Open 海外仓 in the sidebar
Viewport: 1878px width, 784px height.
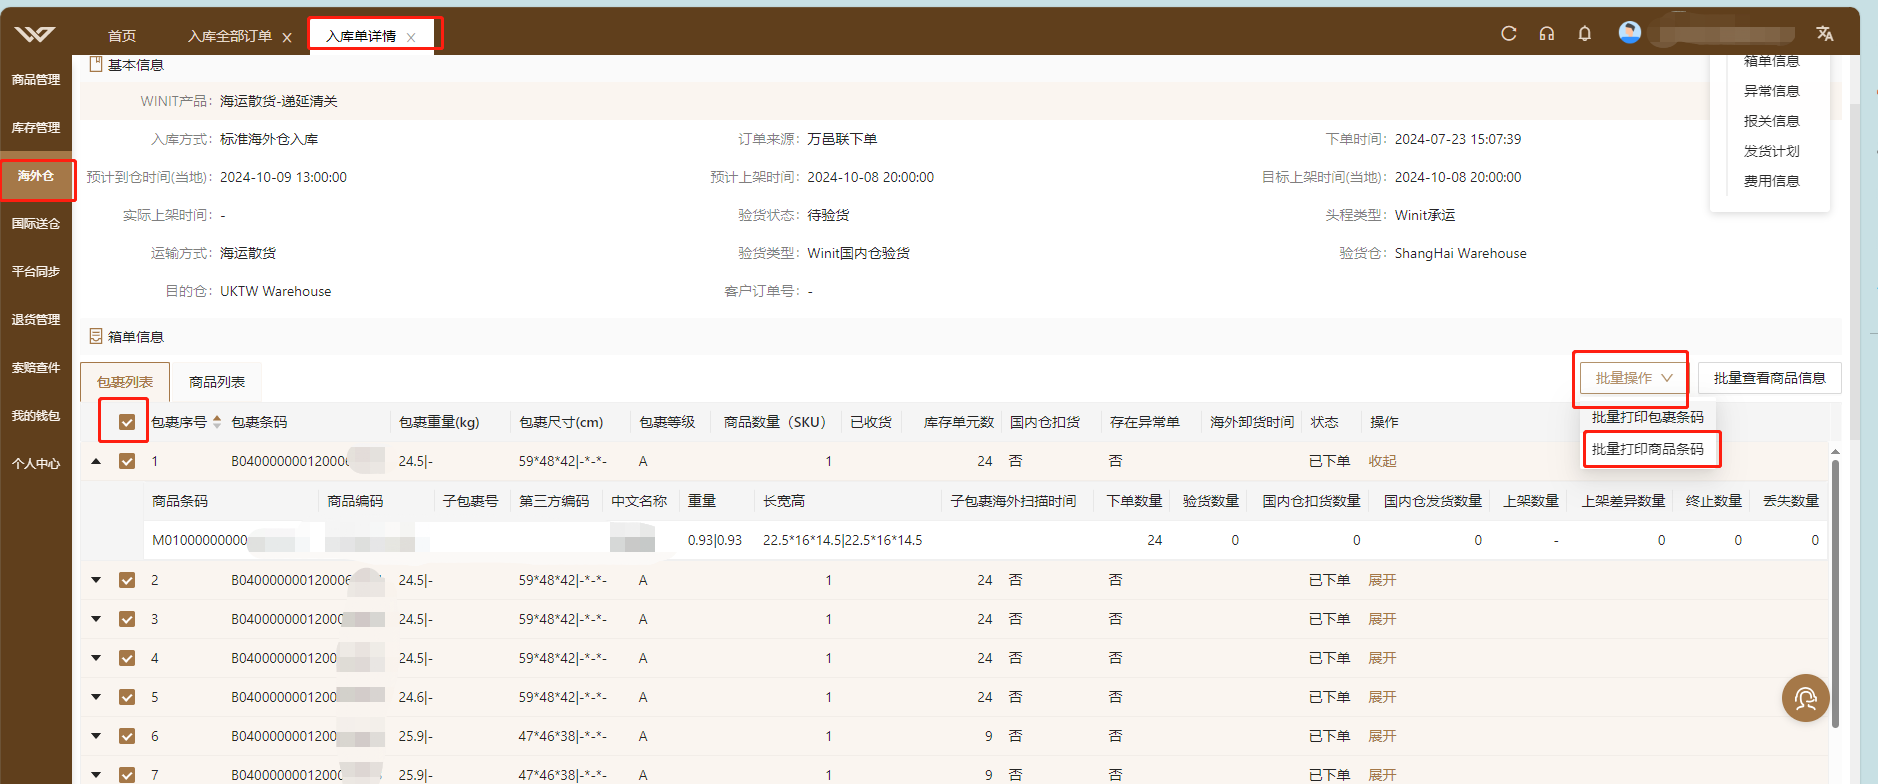[x=36, y=175]
